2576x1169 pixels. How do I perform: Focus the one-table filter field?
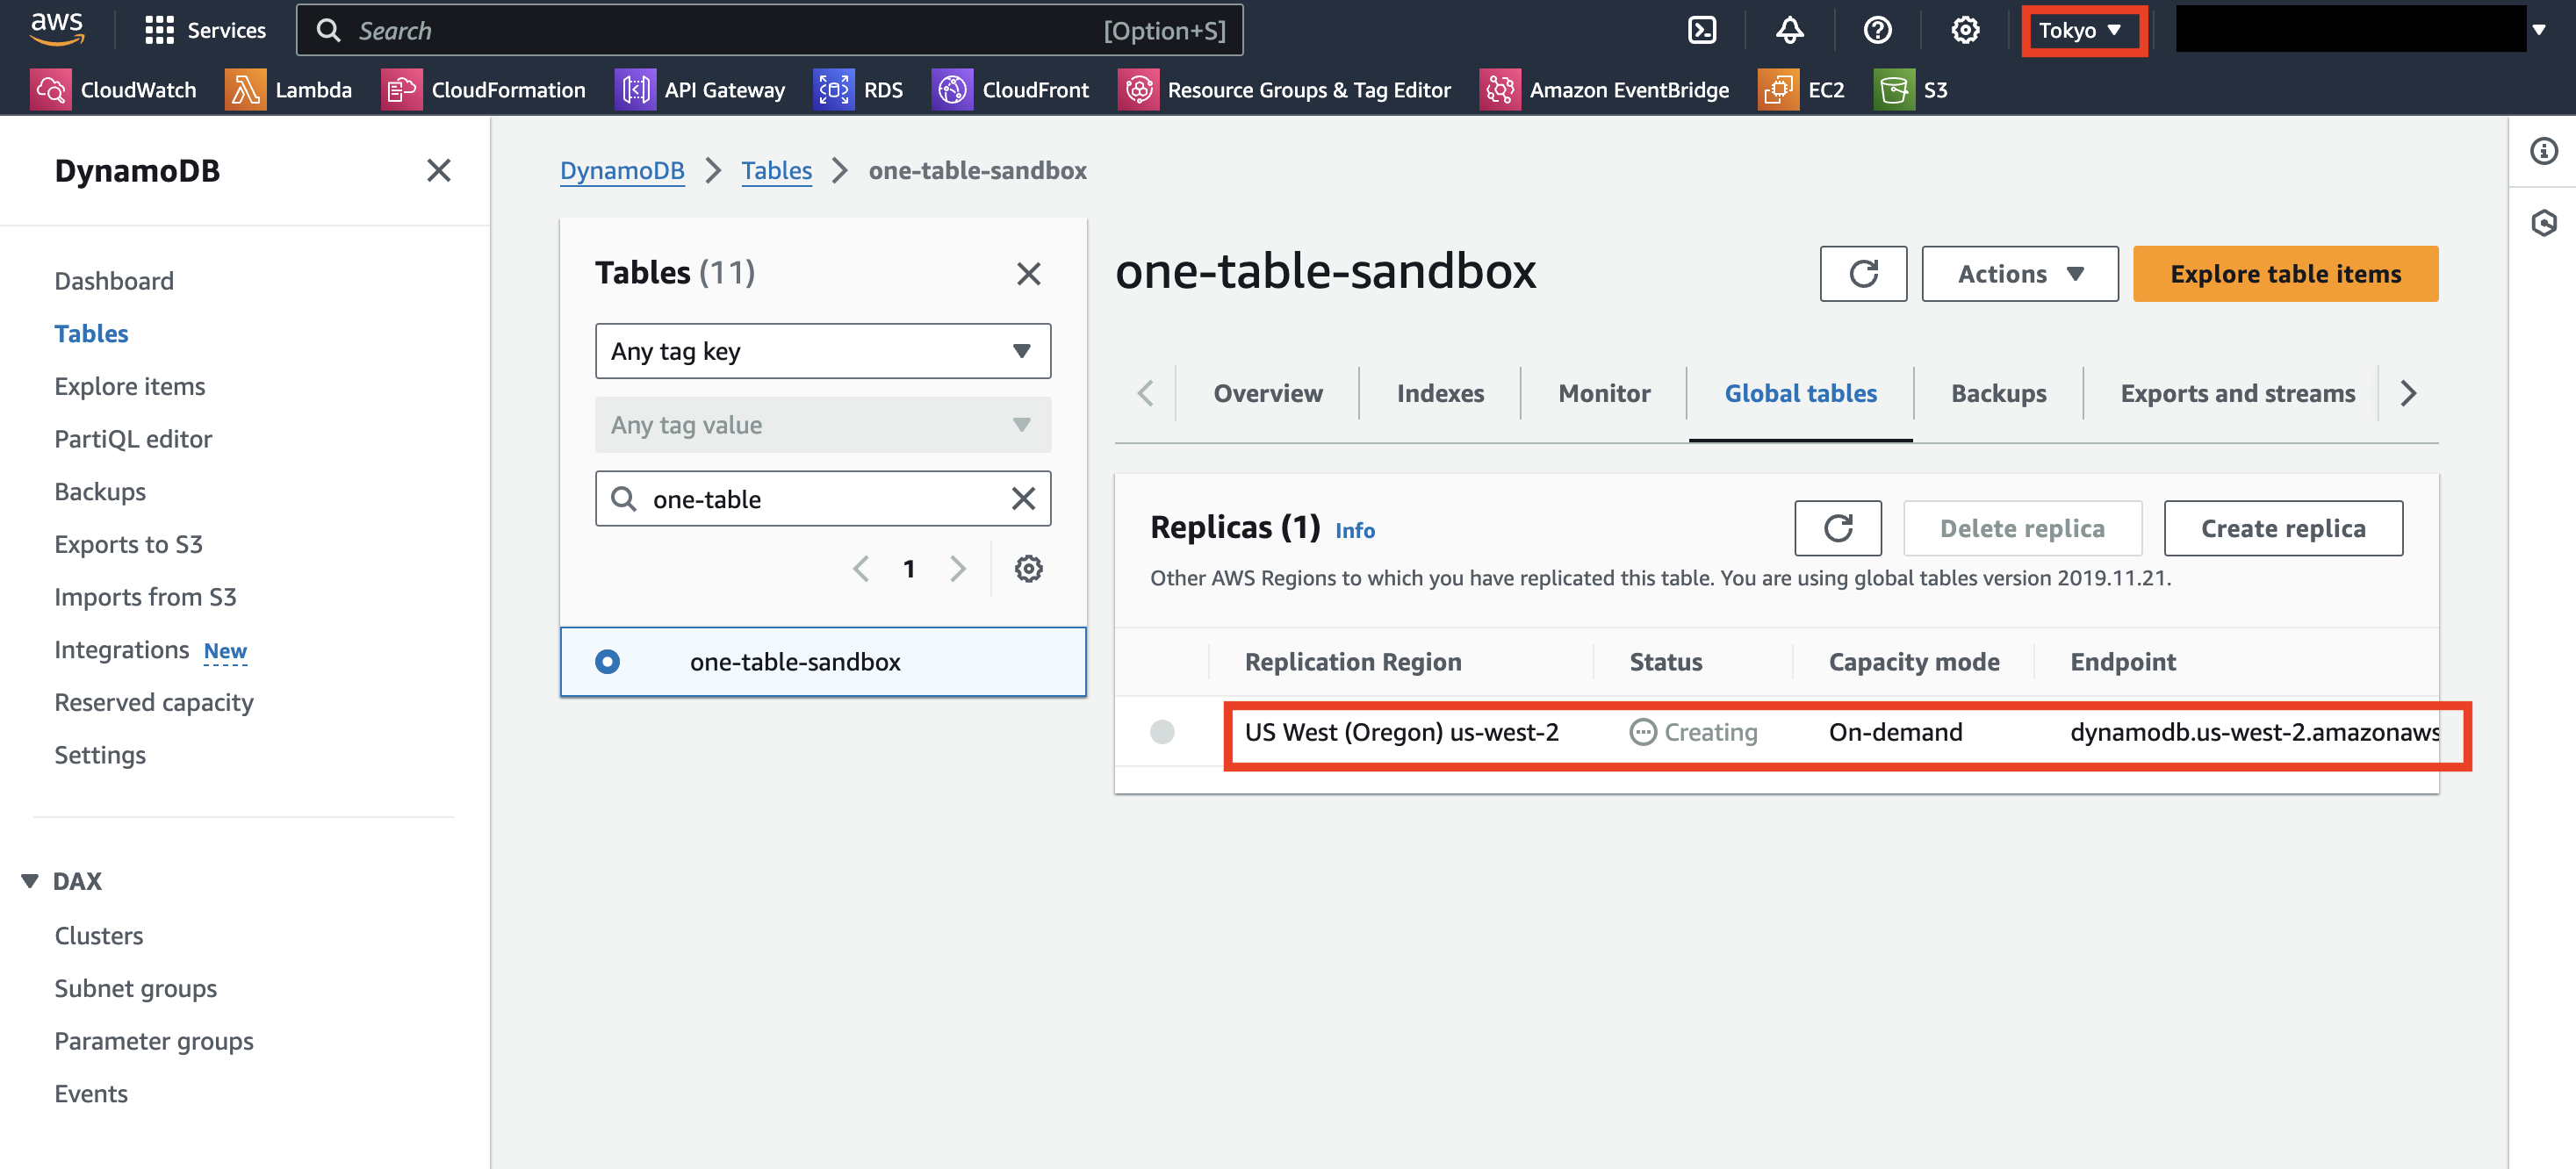pyautogui.click(x=822, y=498)
